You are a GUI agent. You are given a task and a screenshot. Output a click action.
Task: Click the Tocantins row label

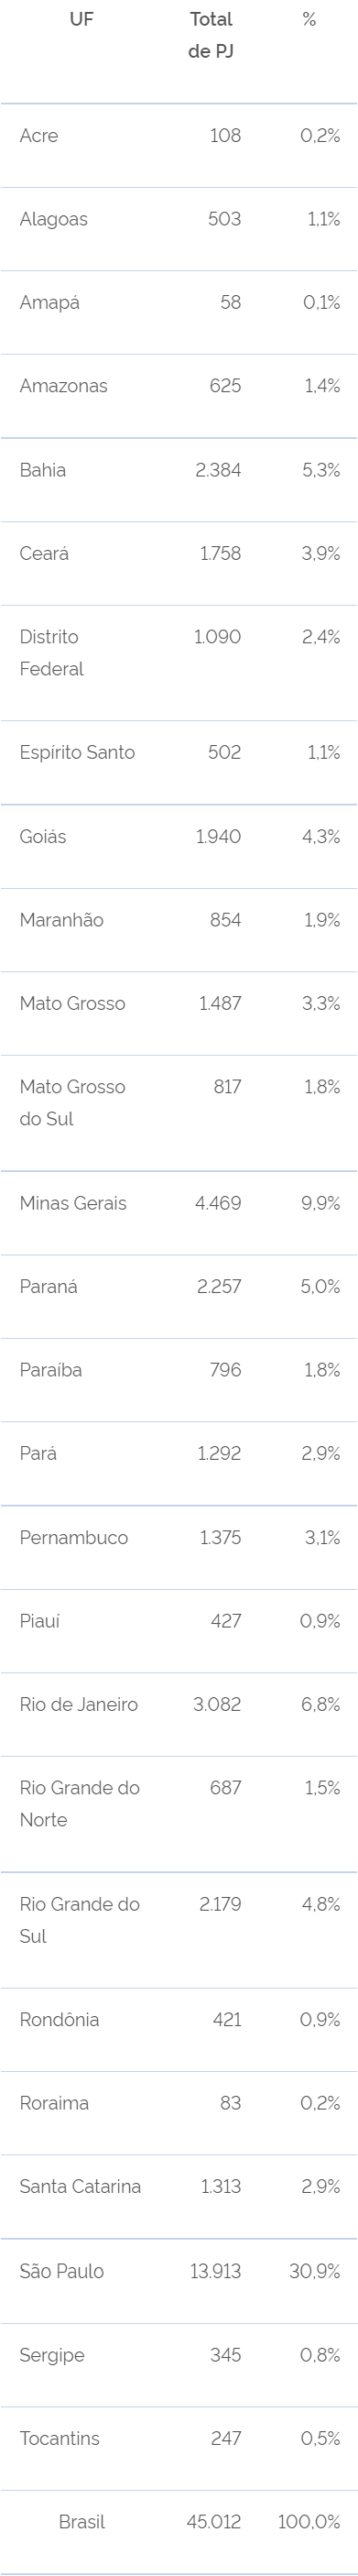tap(60, 2439)
